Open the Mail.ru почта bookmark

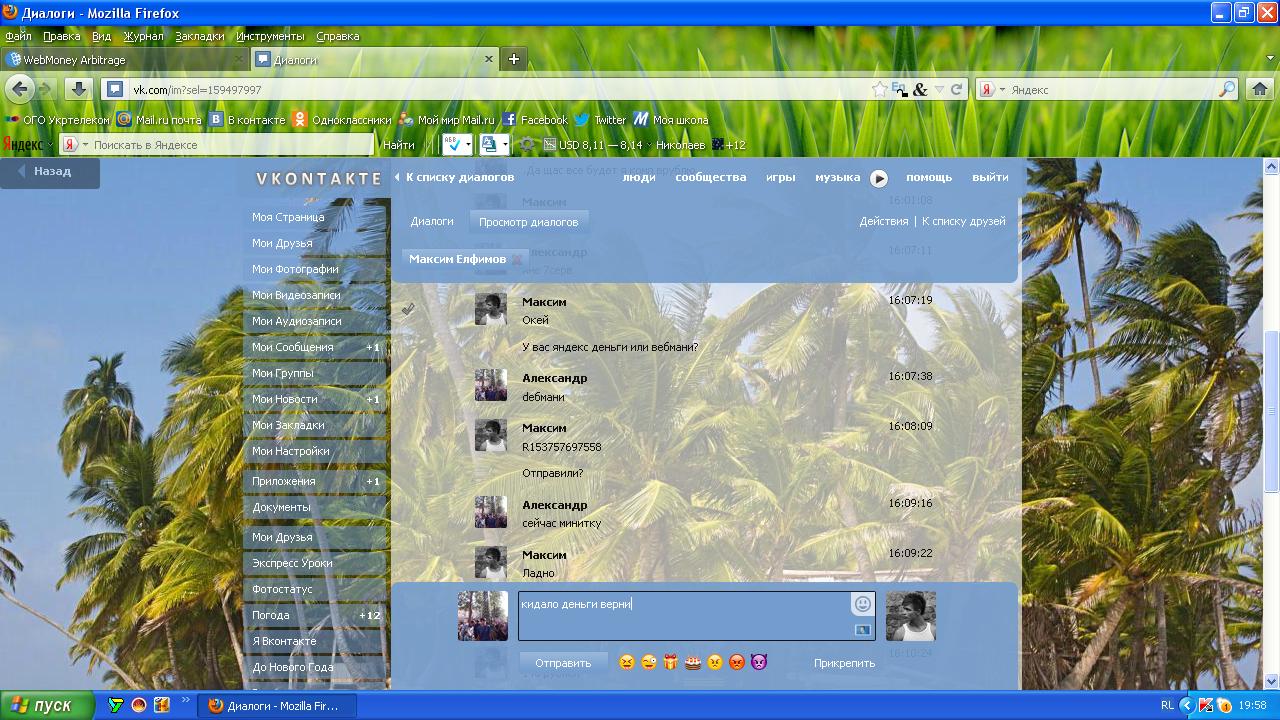point(159,119)
